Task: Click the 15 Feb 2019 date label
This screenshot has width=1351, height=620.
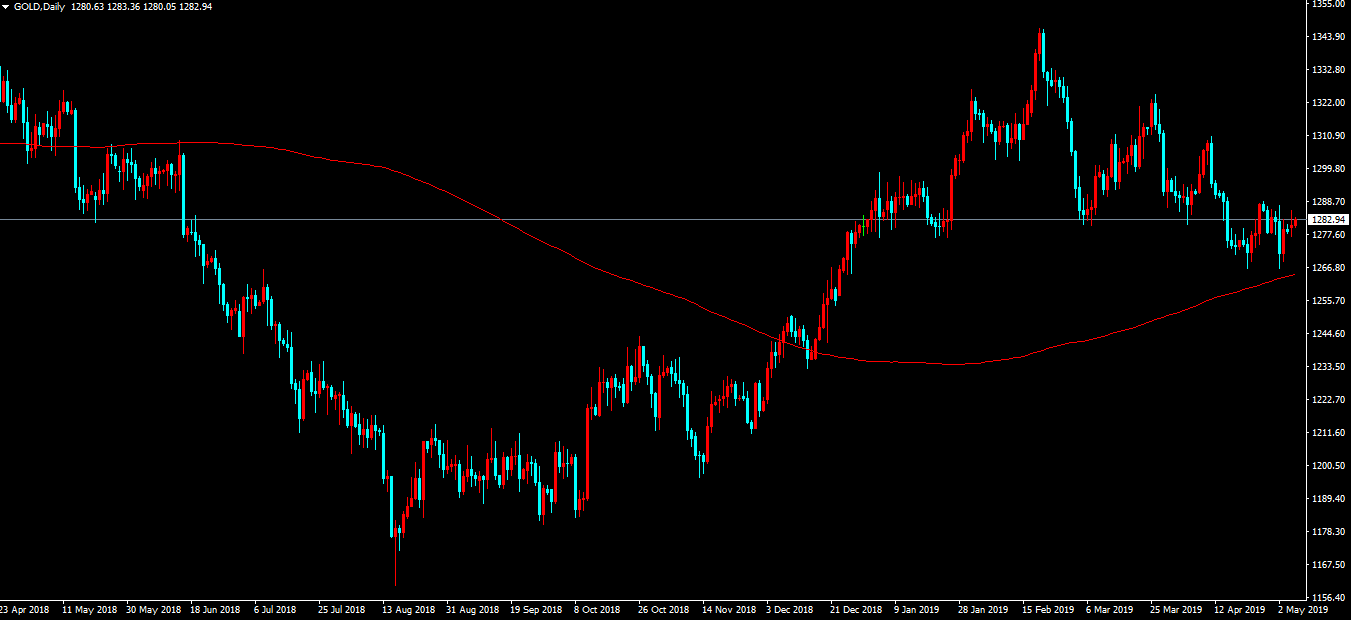Action: click(x=1048, y=608)
